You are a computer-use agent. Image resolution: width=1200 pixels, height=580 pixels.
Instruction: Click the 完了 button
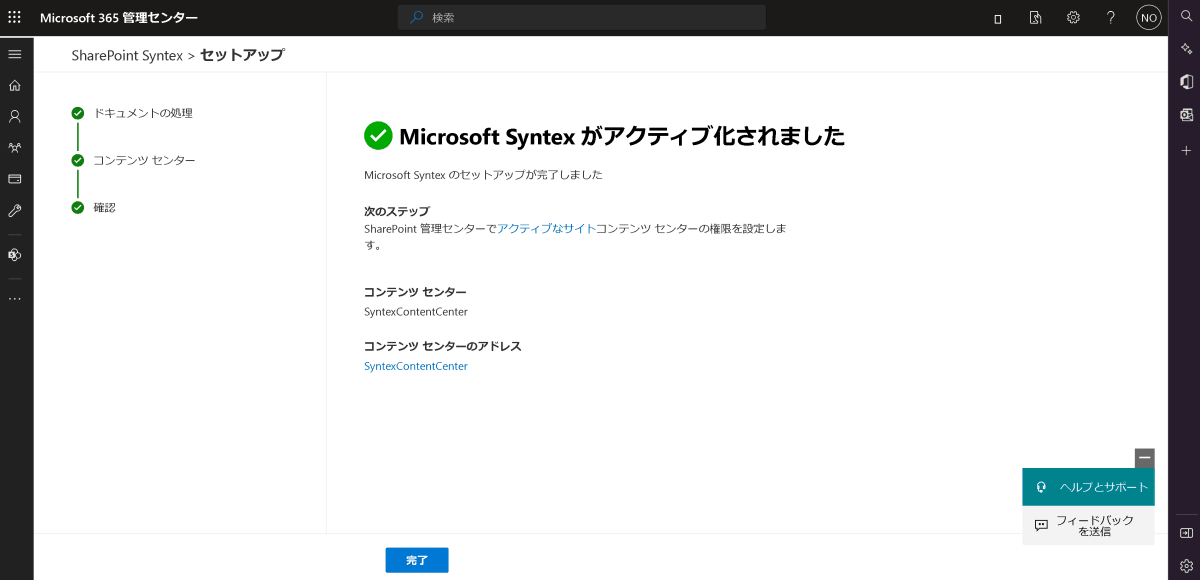tap(417, 560)
